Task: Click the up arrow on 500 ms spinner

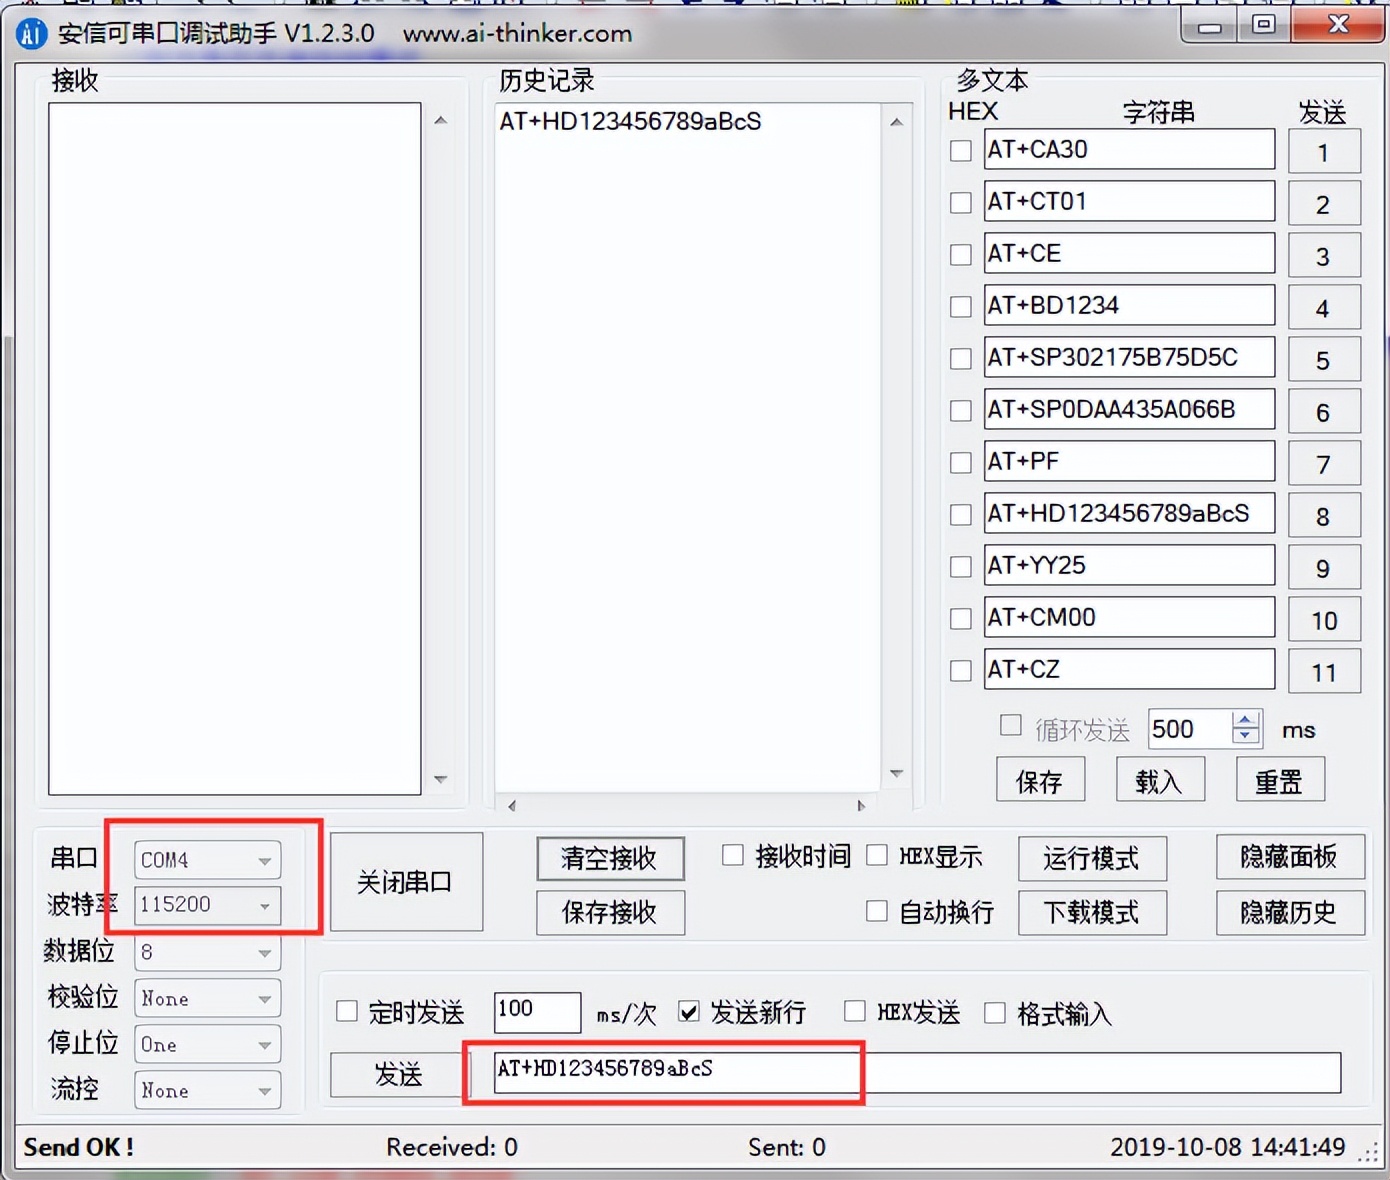Action: pyautogui.click(x=1246, y=721)
